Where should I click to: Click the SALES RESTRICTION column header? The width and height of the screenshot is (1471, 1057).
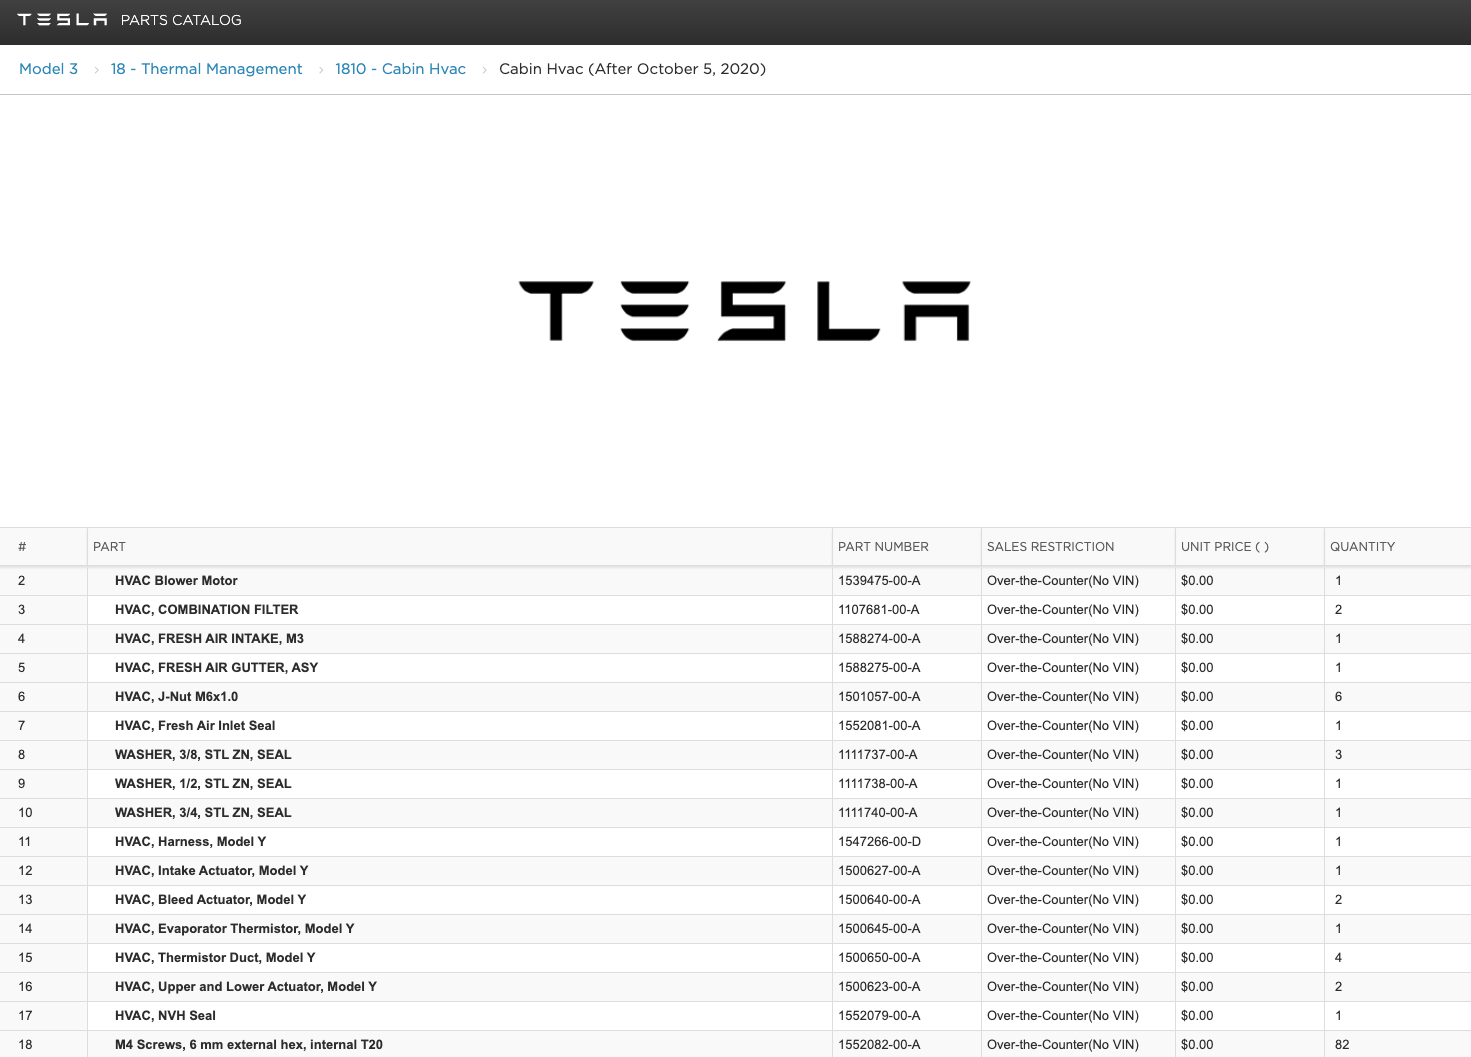tap(1050, 547)
